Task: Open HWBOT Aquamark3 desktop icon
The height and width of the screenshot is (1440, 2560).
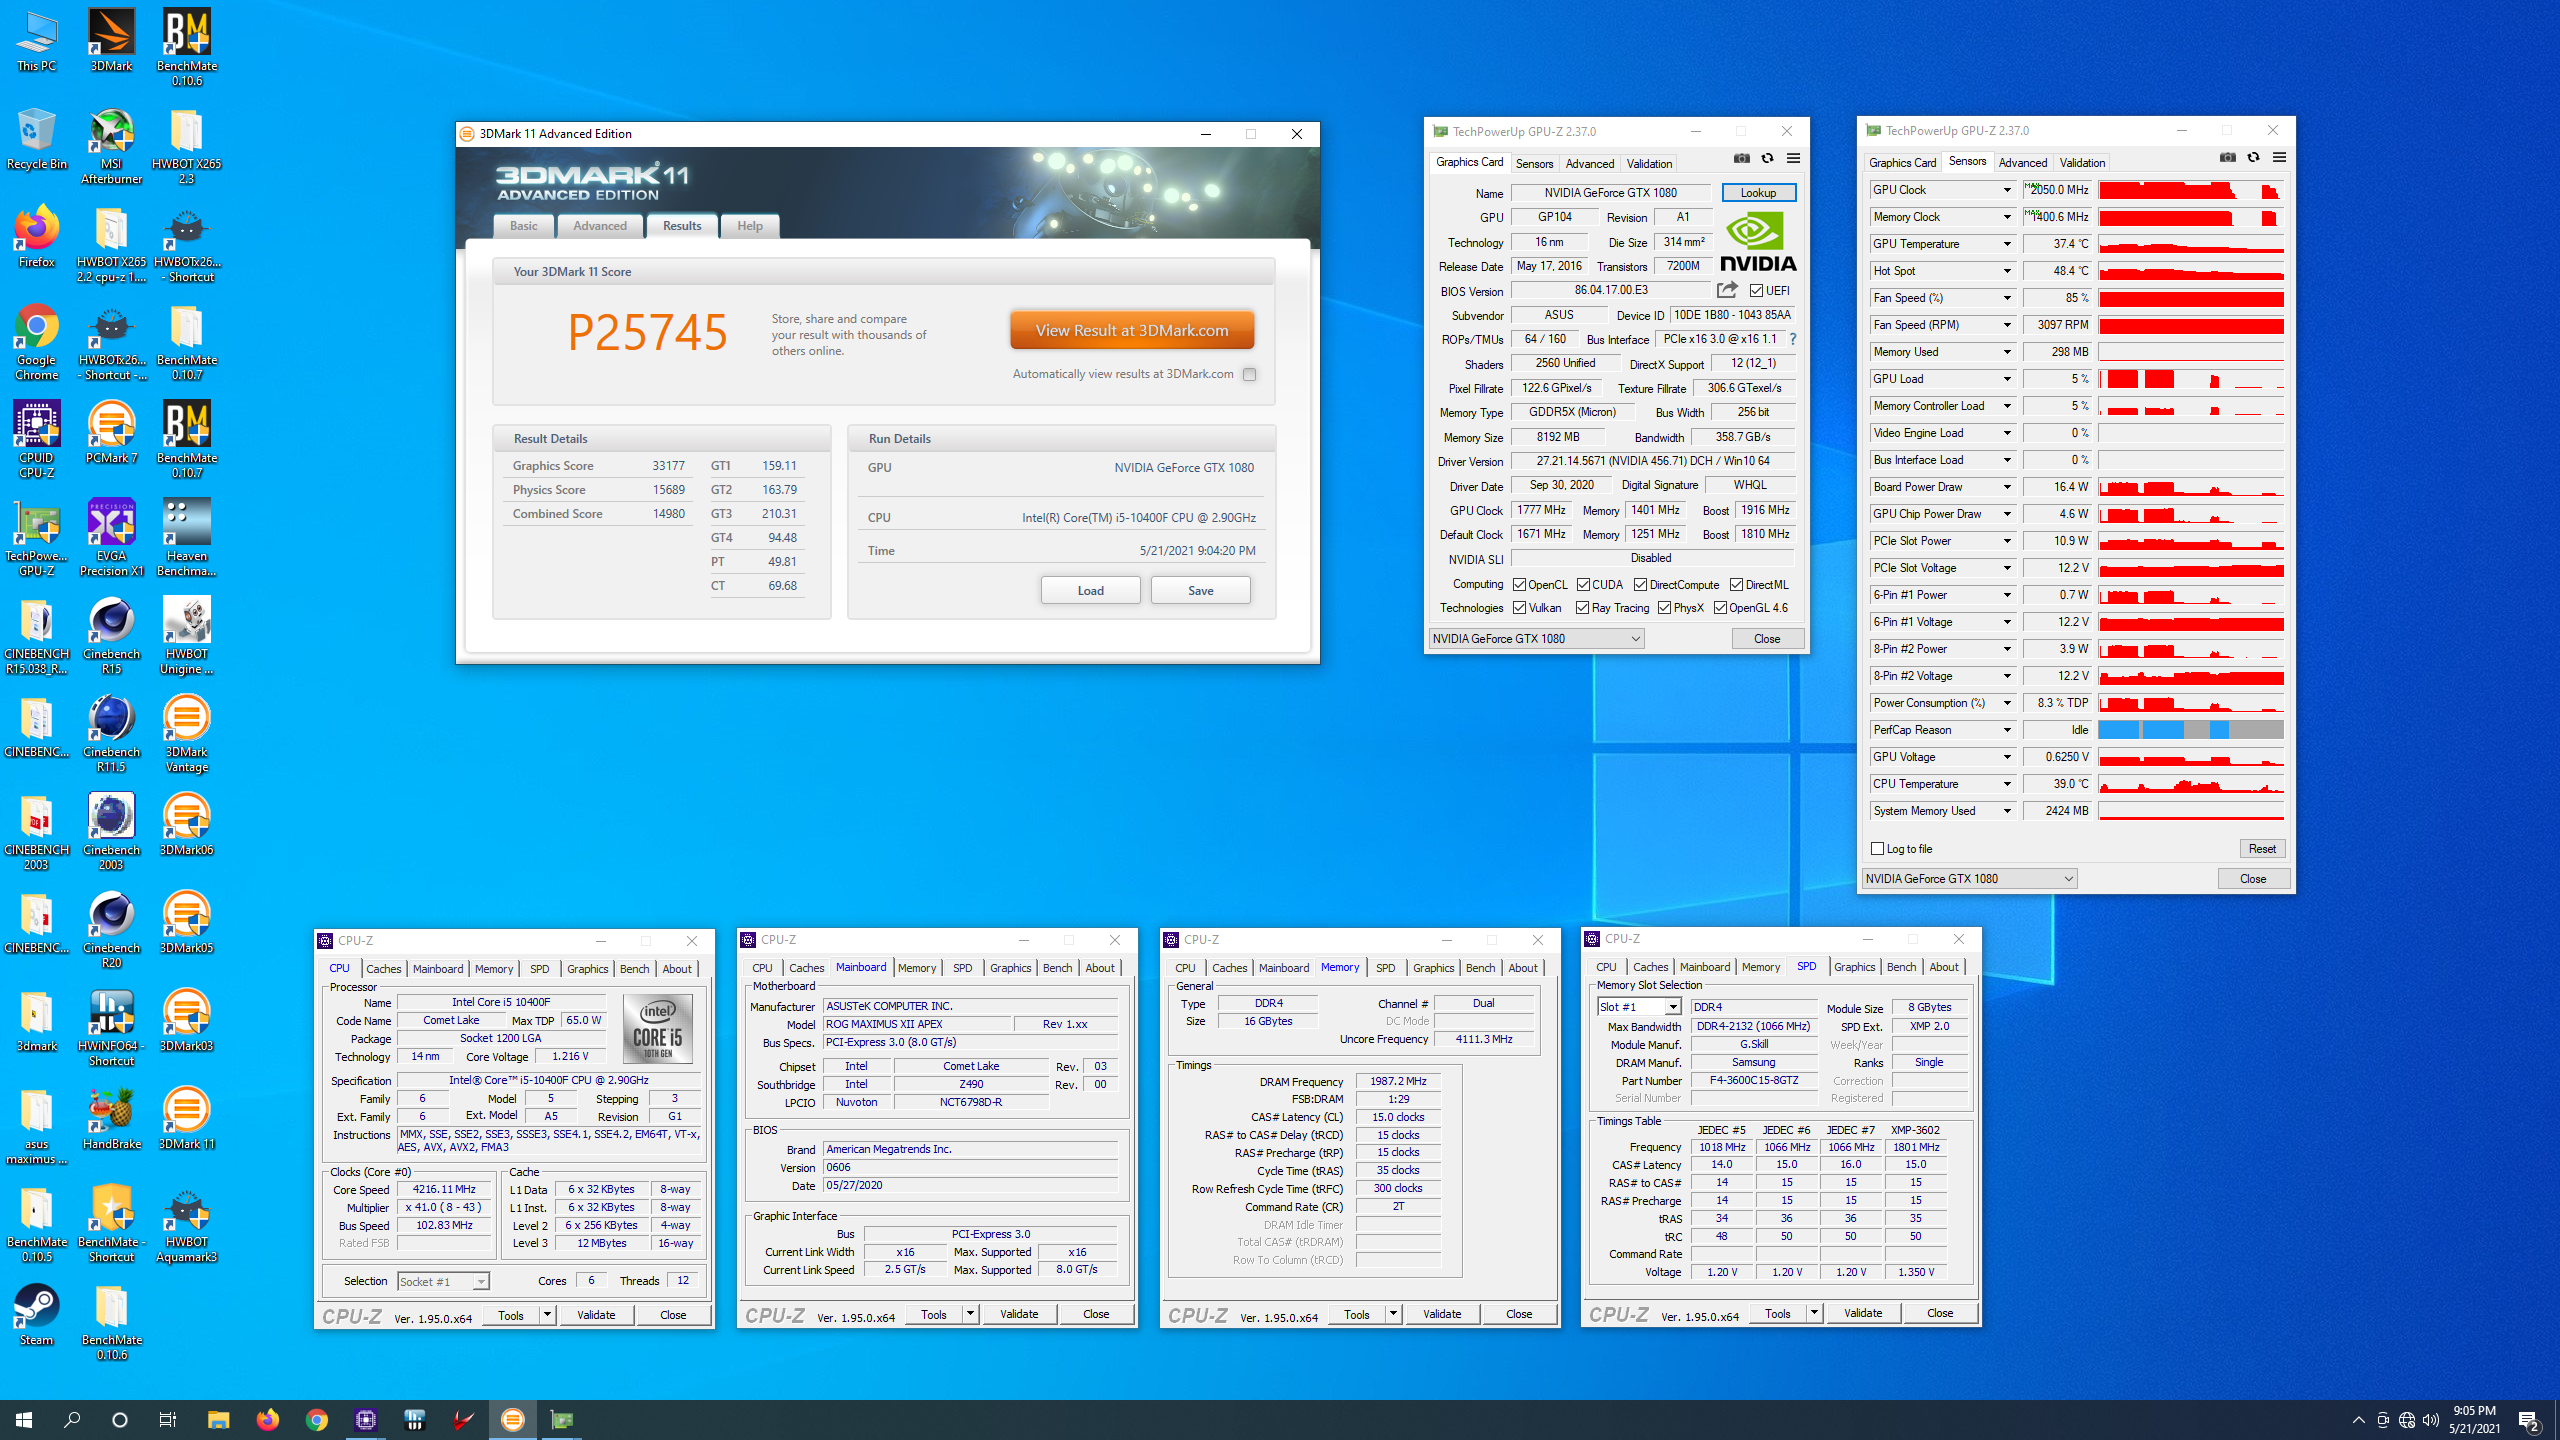Action: 187,1224
